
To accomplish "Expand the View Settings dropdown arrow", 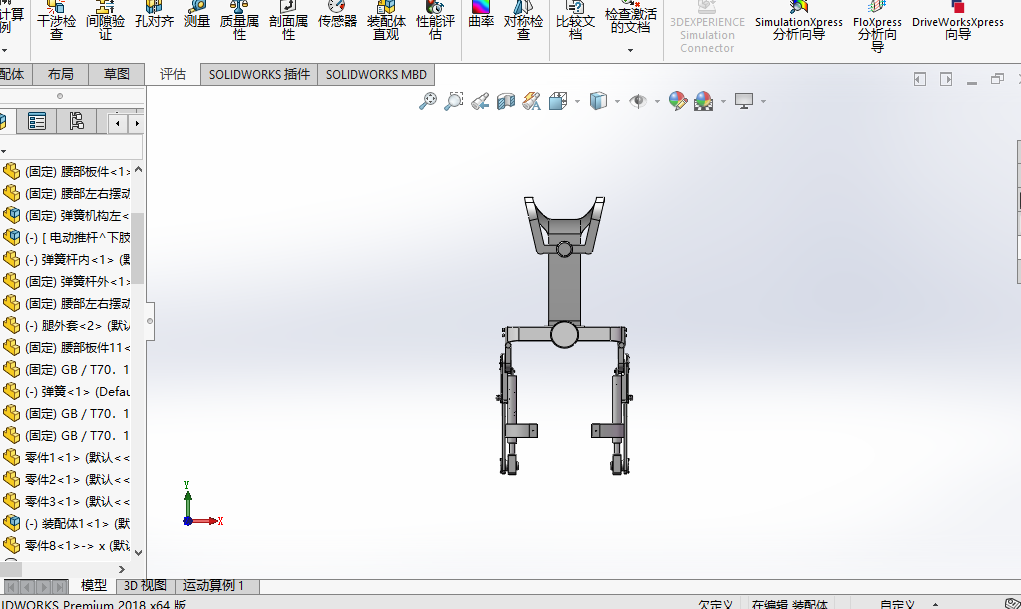I will tap(763, 102).
